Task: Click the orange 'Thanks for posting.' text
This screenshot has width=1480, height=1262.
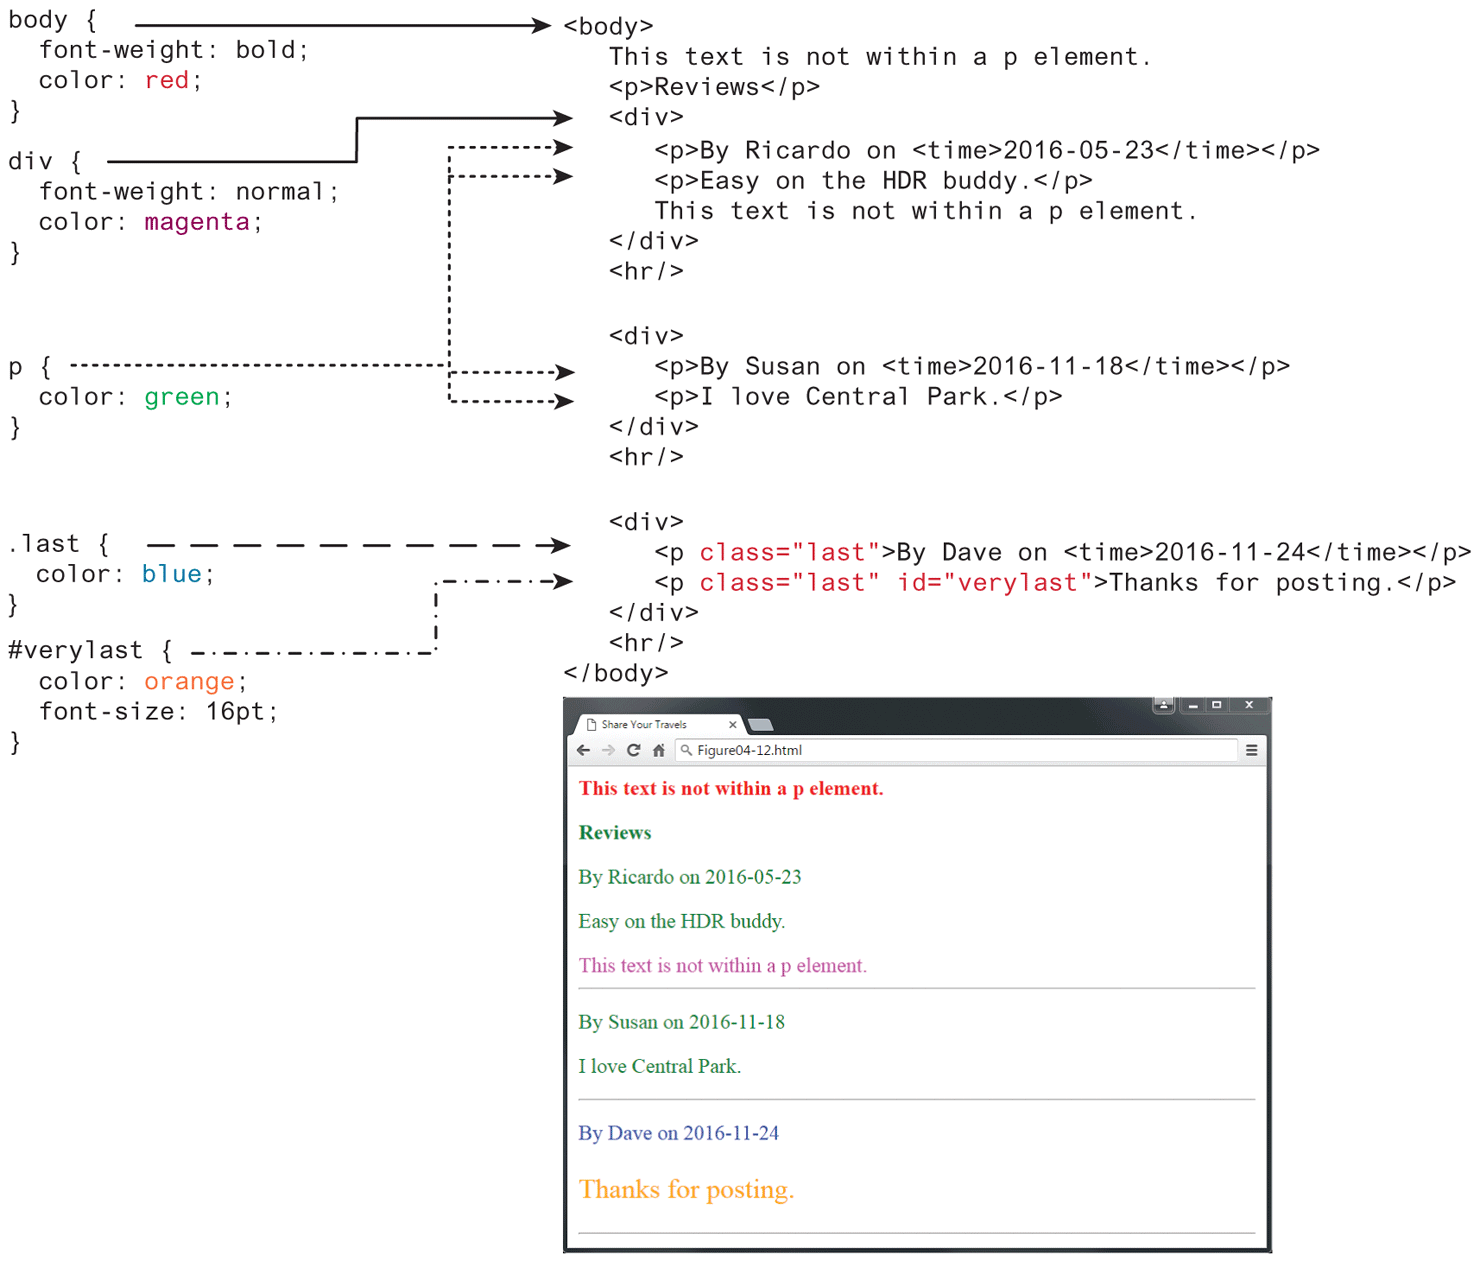Action: click(x=686, y=1189)
